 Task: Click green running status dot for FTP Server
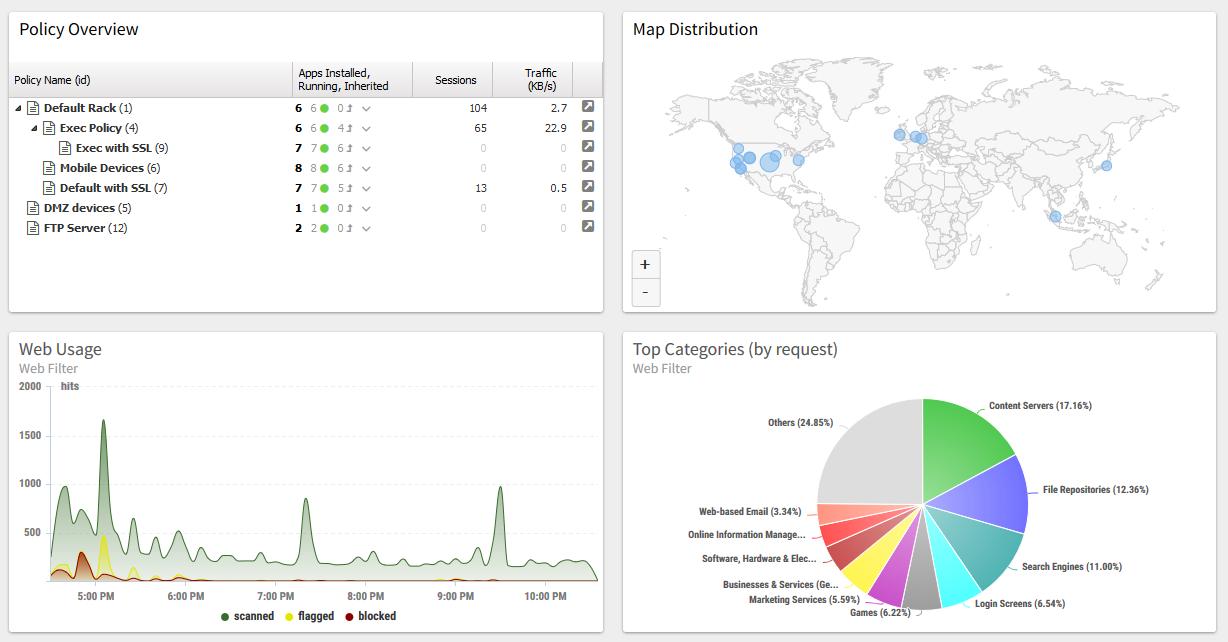[324, 228]
